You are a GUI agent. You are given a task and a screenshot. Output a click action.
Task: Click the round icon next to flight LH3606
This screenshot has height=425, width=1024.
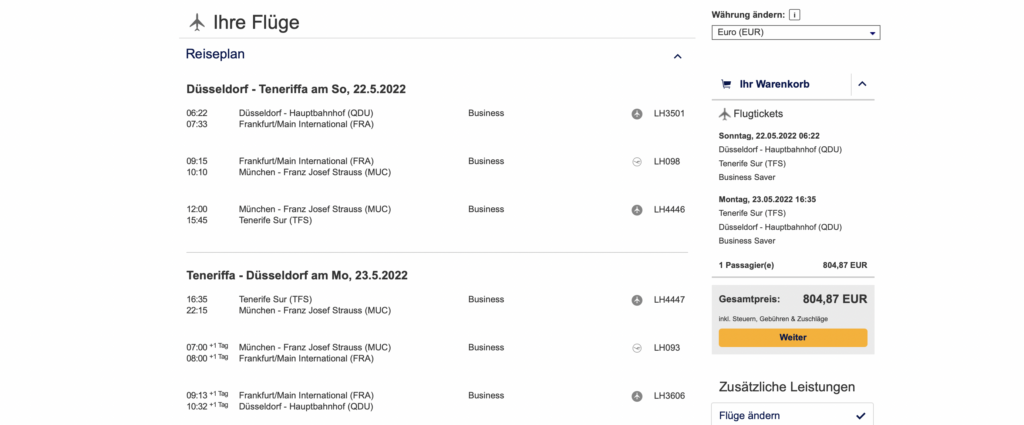(x=637, y=396)
